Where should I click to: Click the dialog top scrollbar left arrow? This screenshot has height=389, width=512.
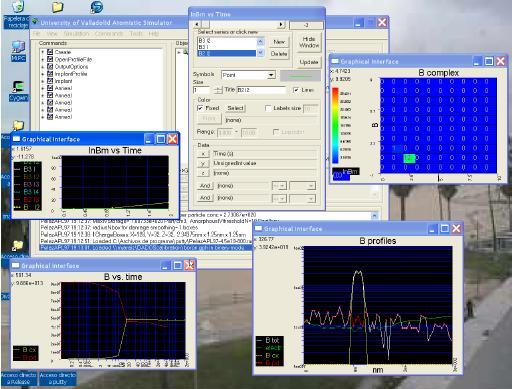tap(197, 24)
